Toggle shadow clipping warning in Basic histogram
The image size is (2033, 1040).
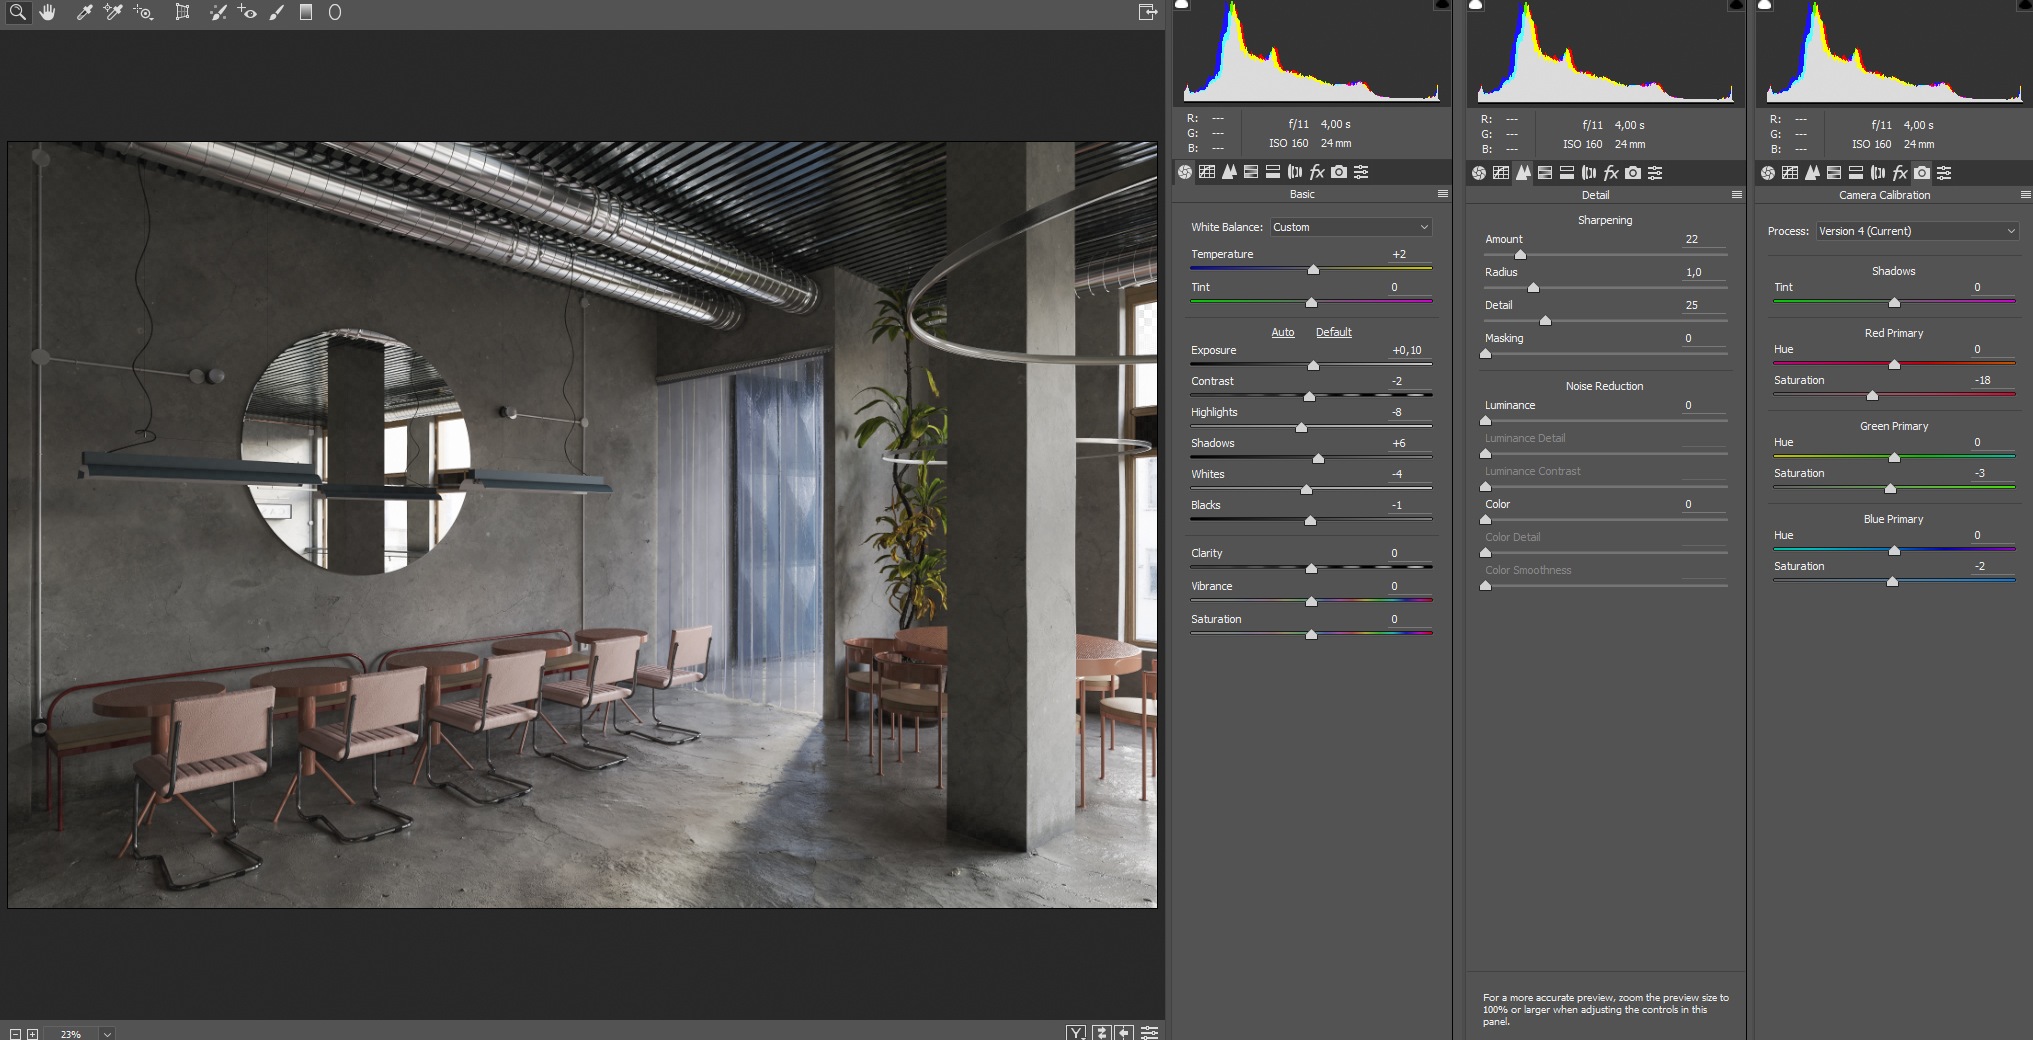(x=1181, y=5)
